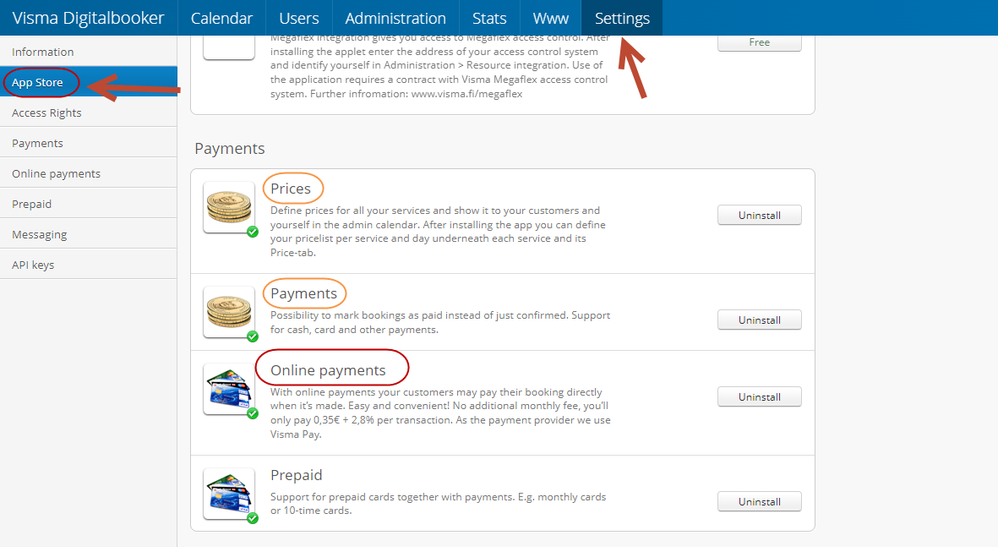998x547 pixels.
Task: Click the Megaflex app icon at top
Action: (229, 47)
